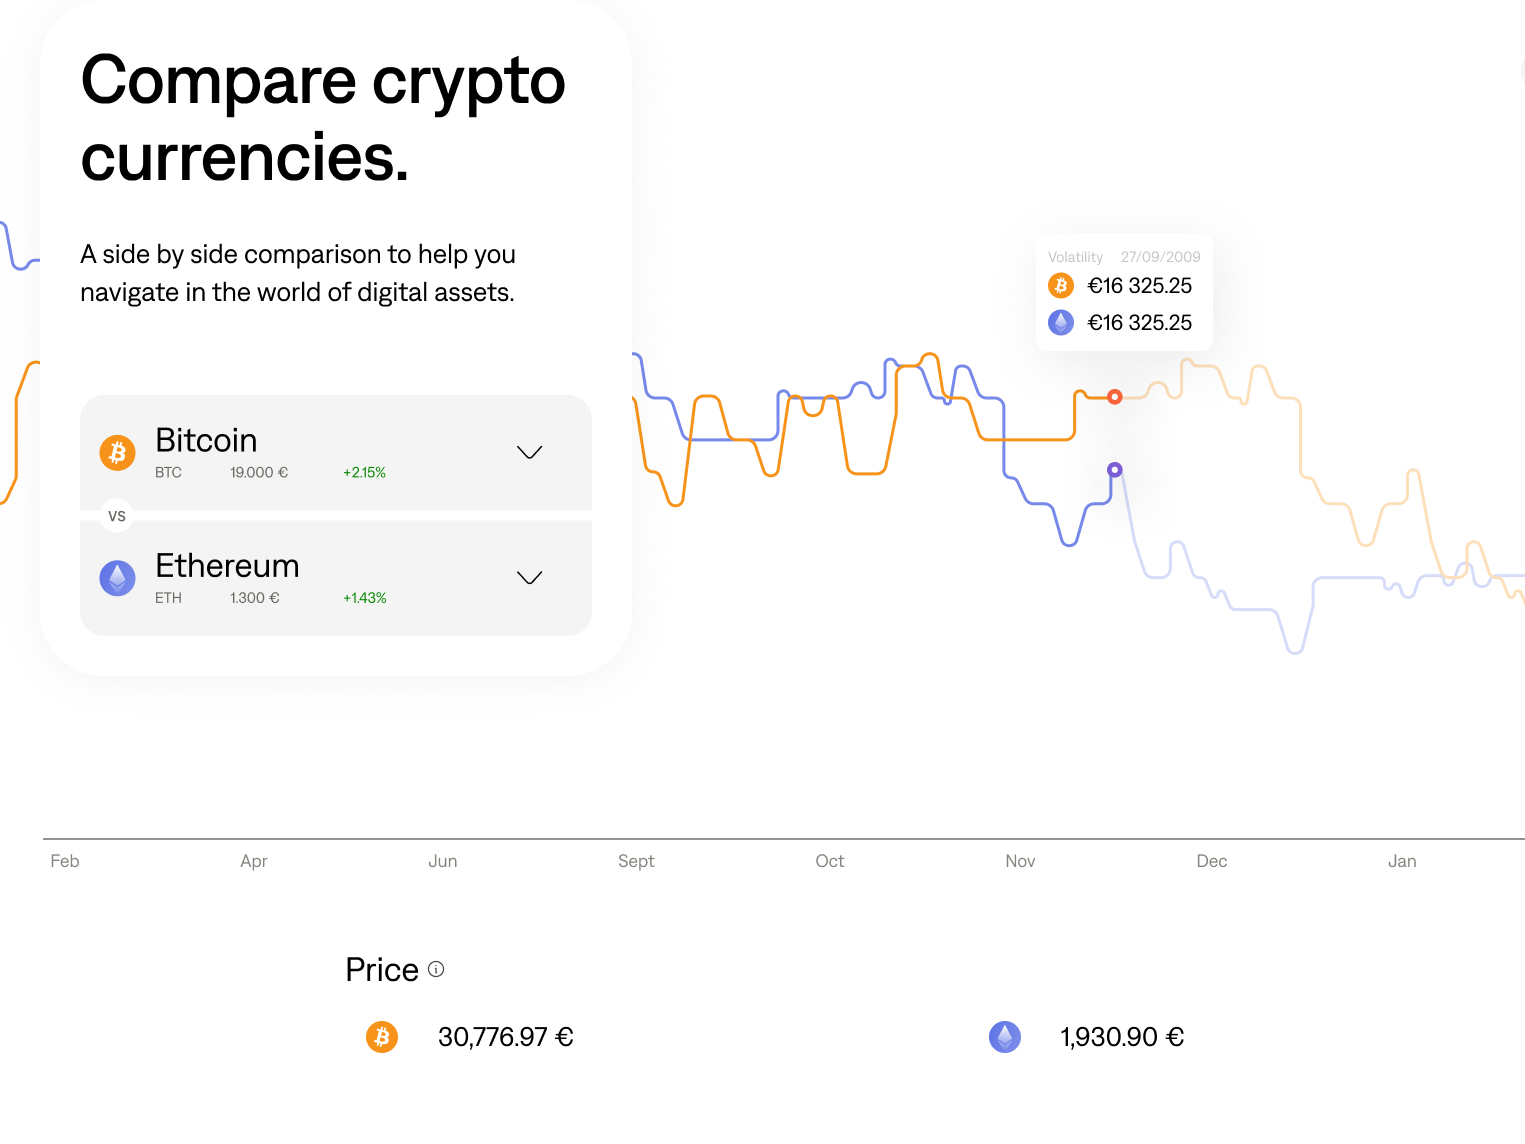Open the volatility tooltip date 27/09/2009
The height and width of the screenshot is (1144, 1525).
[x=1160, y=256]
